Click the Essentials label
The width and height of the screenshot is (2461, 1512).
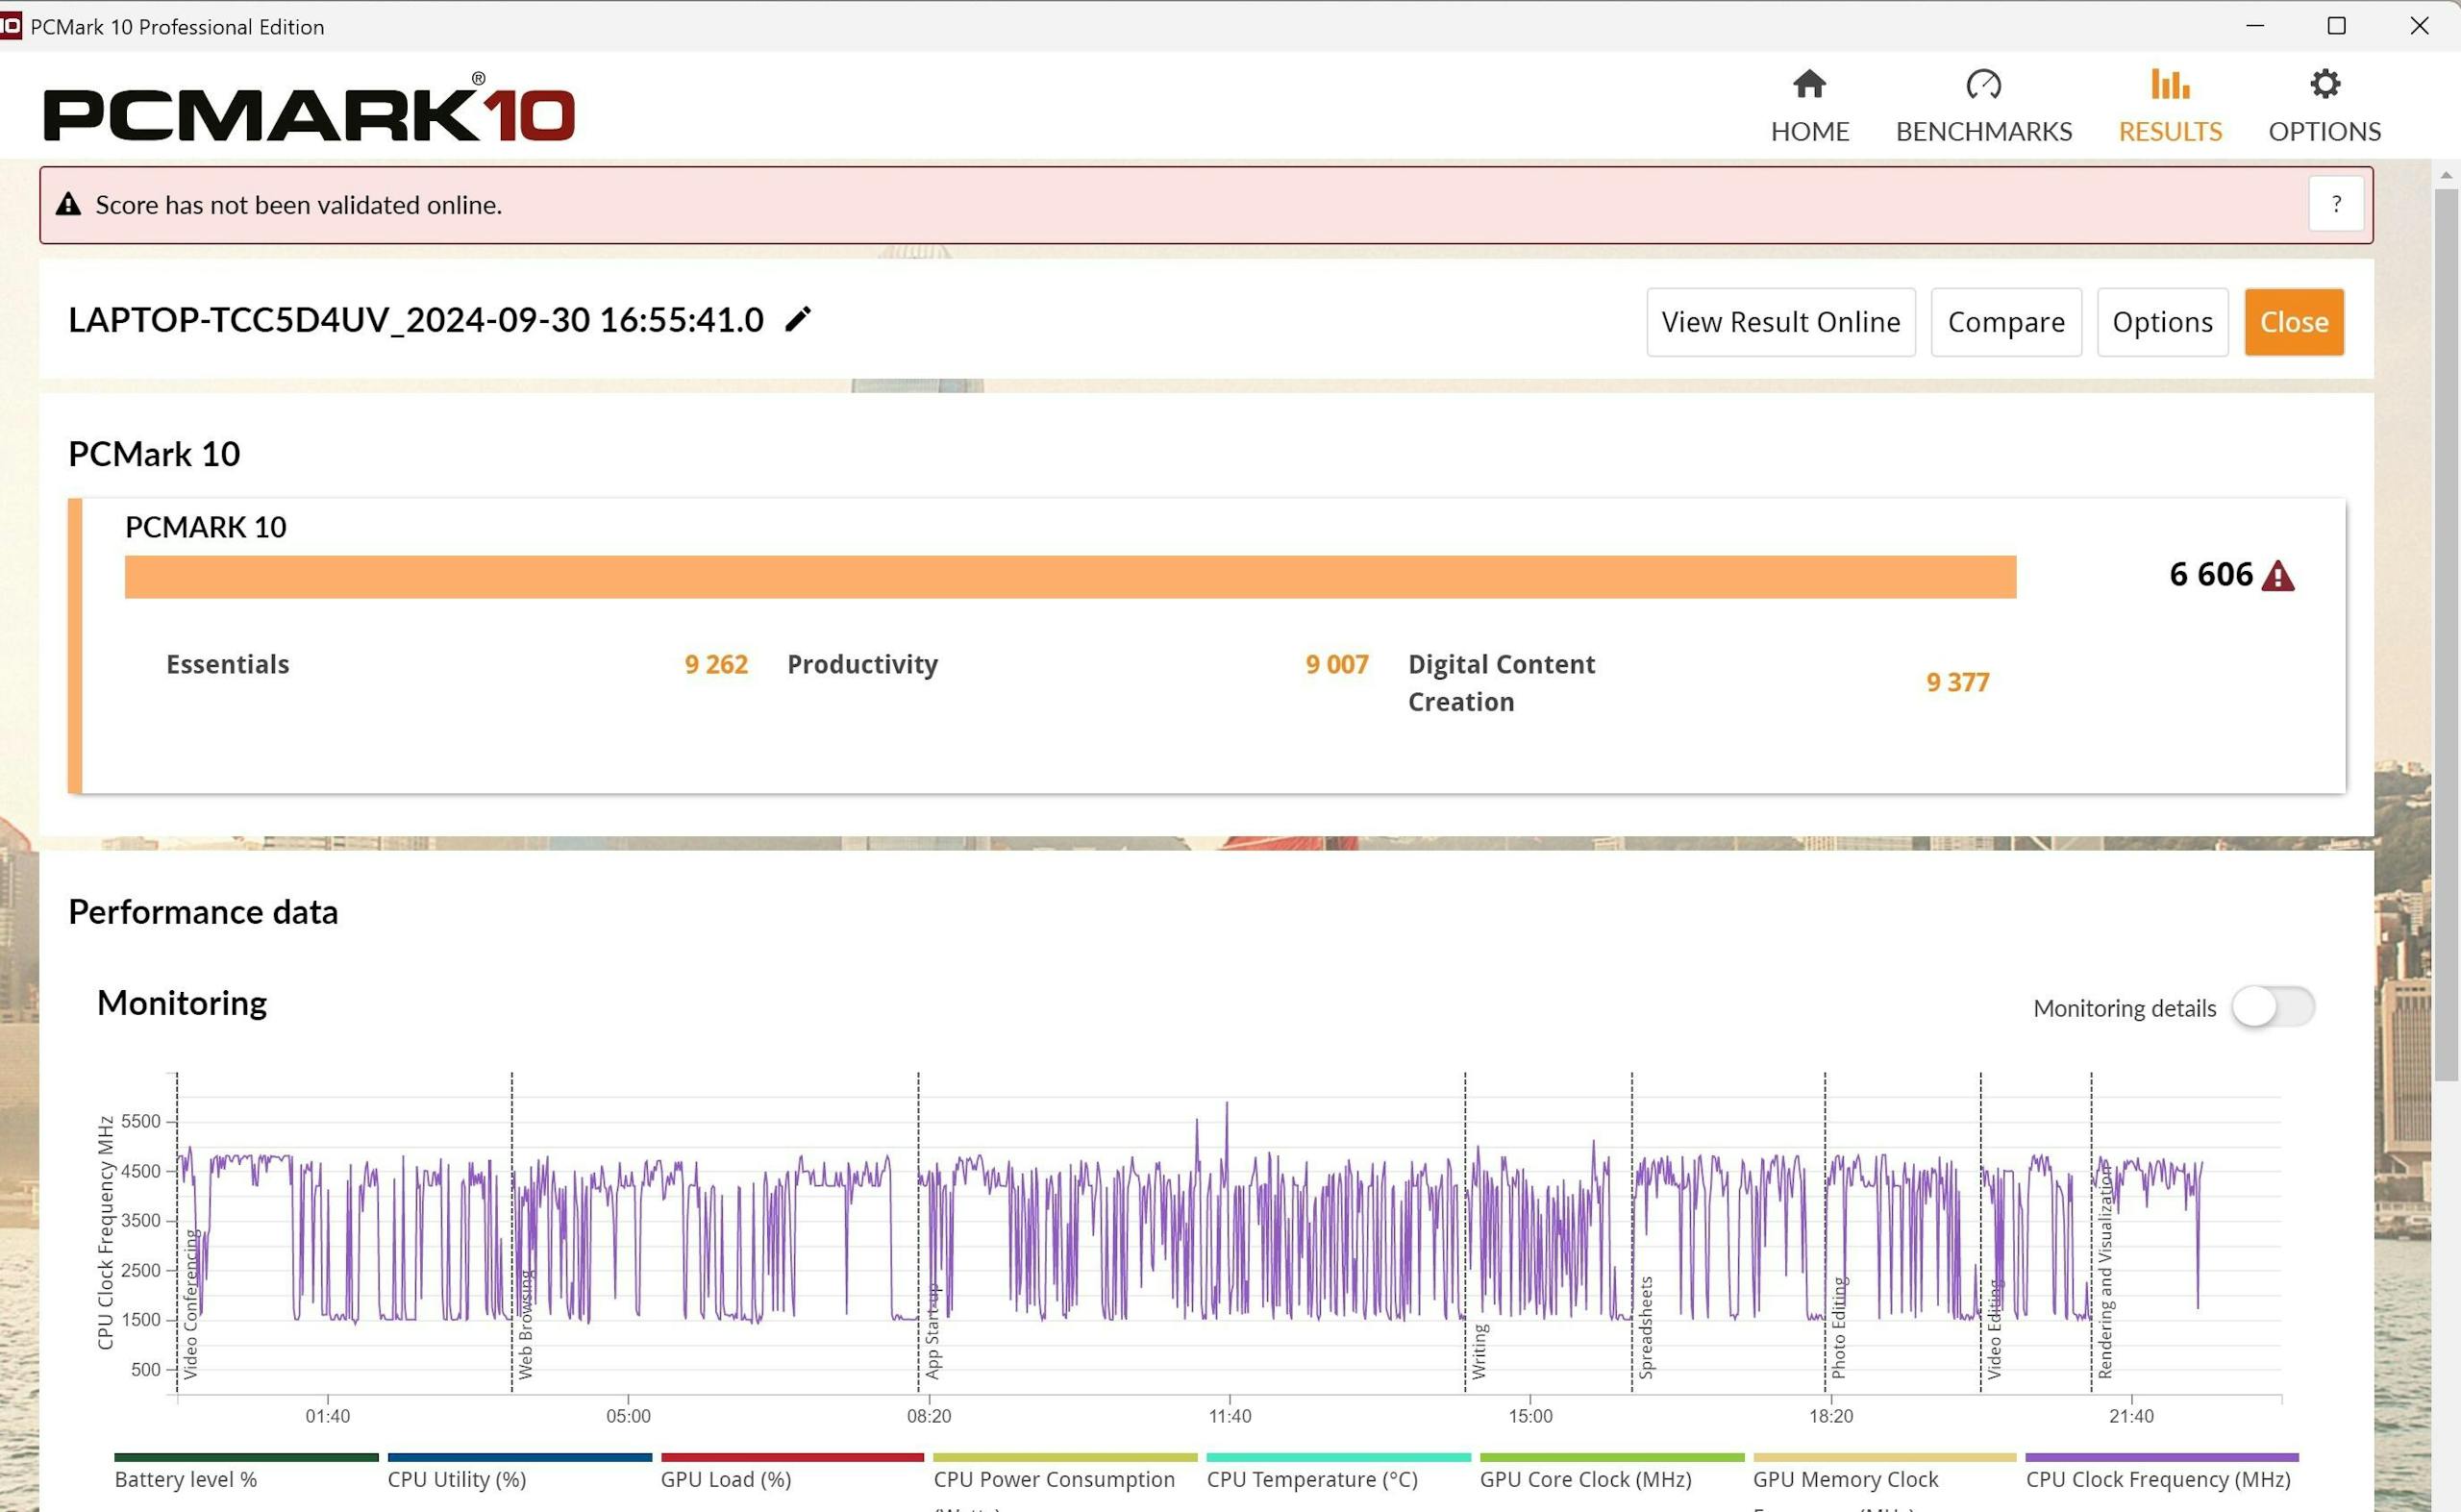tap(227, 664)
